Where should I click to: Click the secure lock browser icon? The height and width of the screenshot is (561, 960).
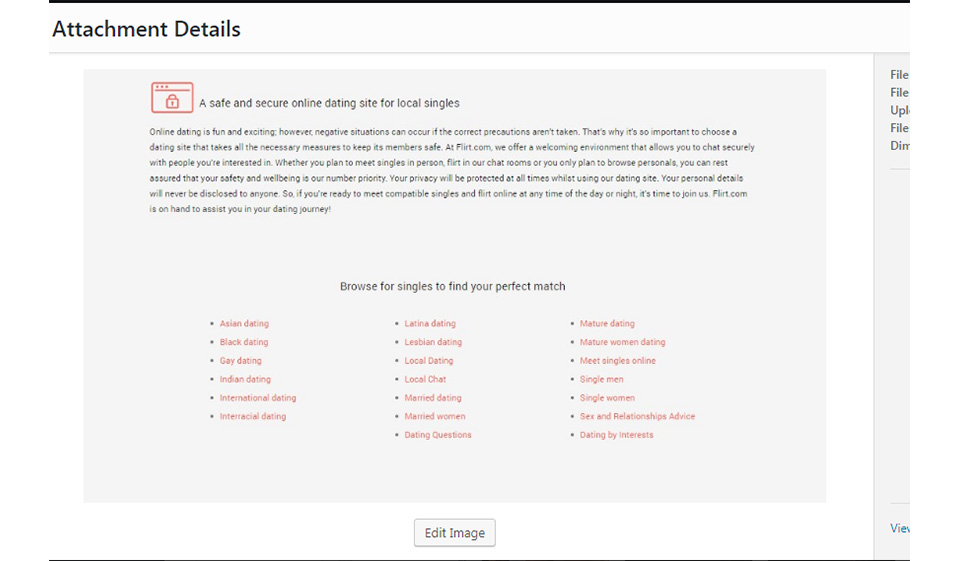172,98
